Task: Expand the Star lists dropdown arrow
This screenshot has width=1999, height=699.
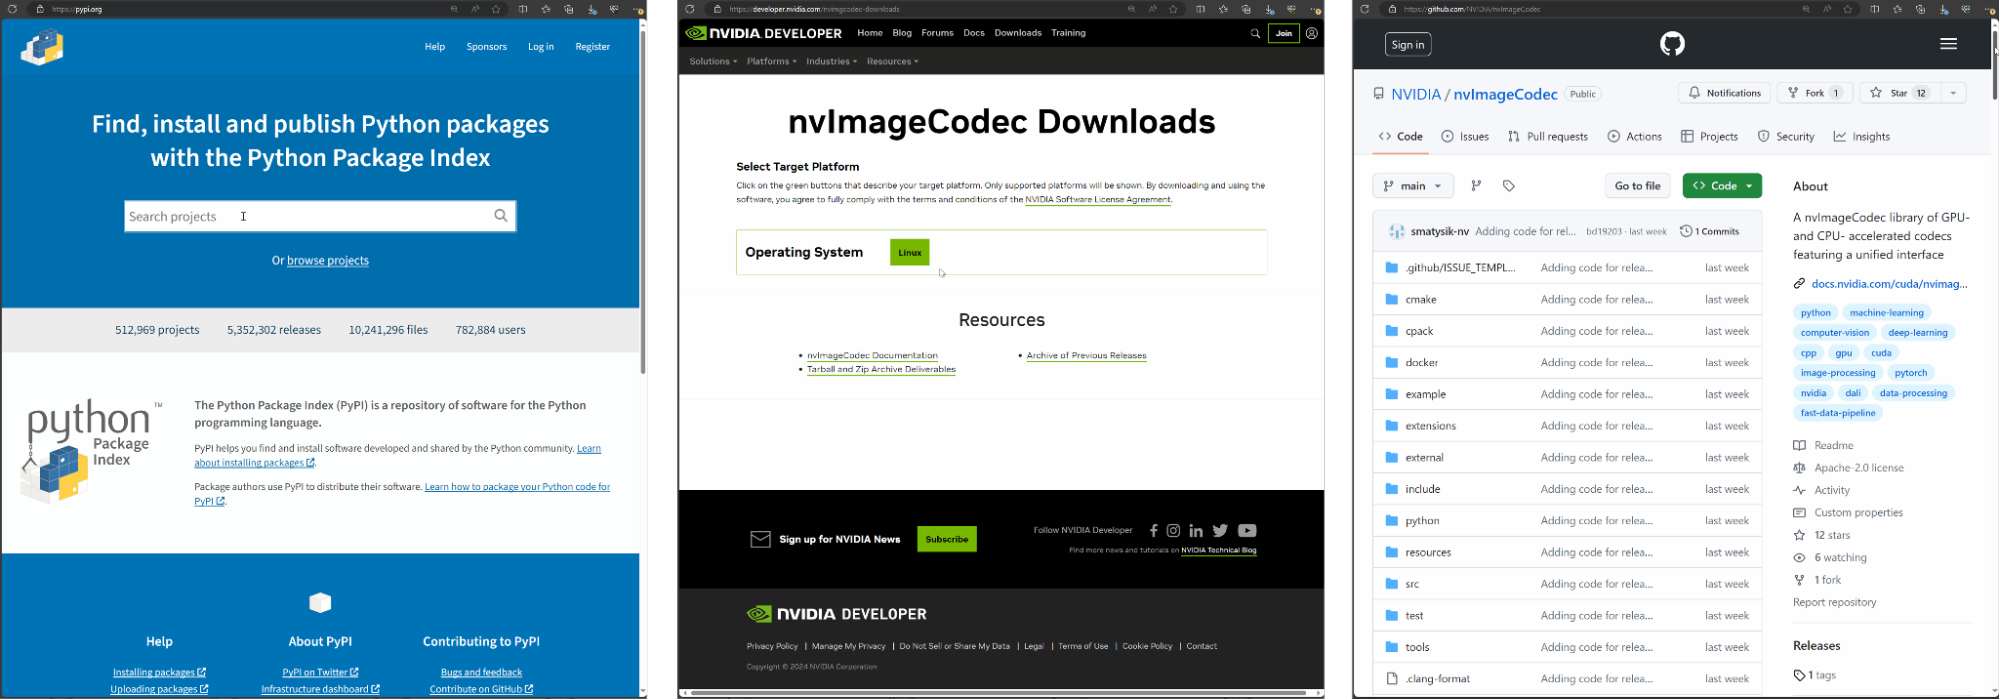Action: pos(1953,93)
